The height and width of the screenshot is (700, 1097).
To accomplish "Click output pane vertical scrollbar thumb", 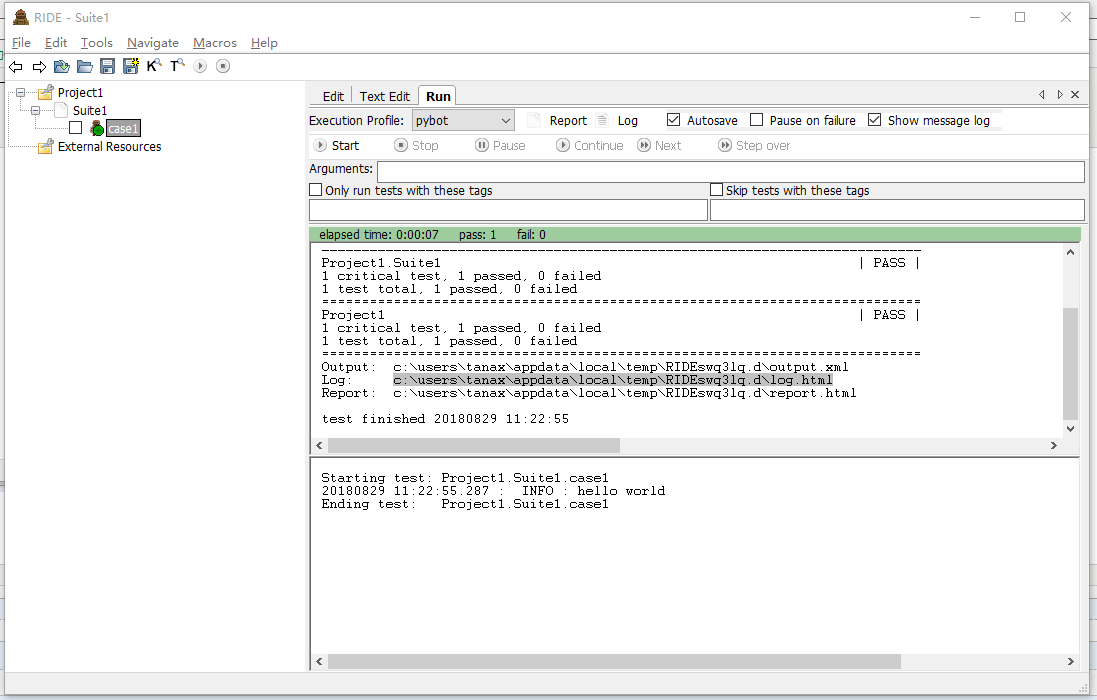I will 1070,364.
